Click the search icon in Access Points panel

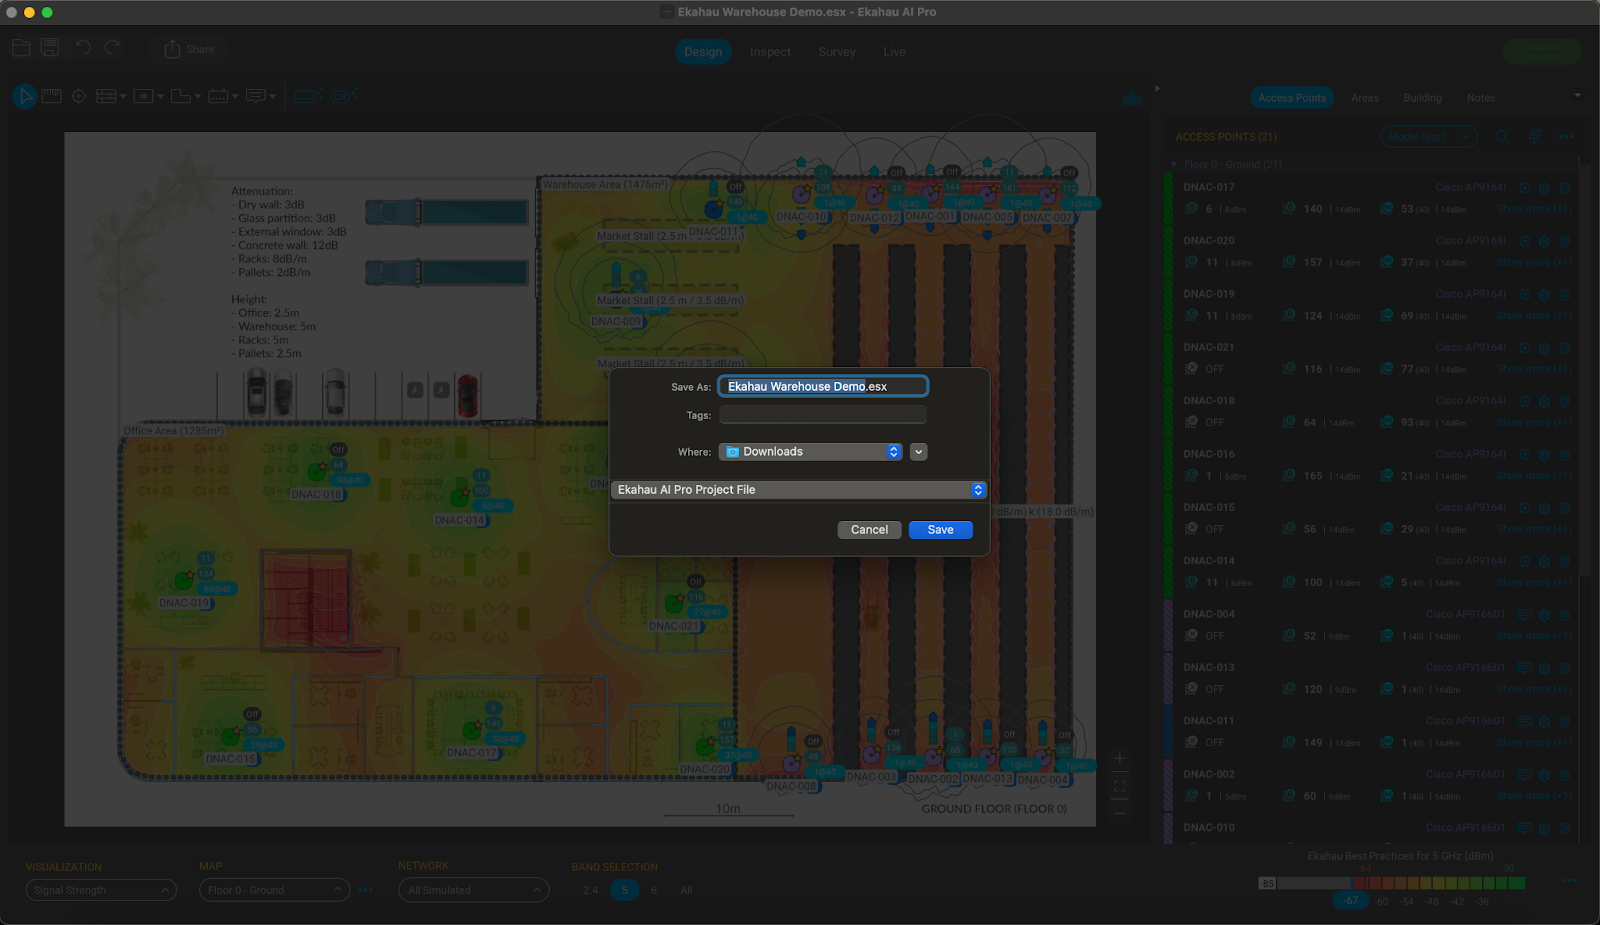[1502, 137]
